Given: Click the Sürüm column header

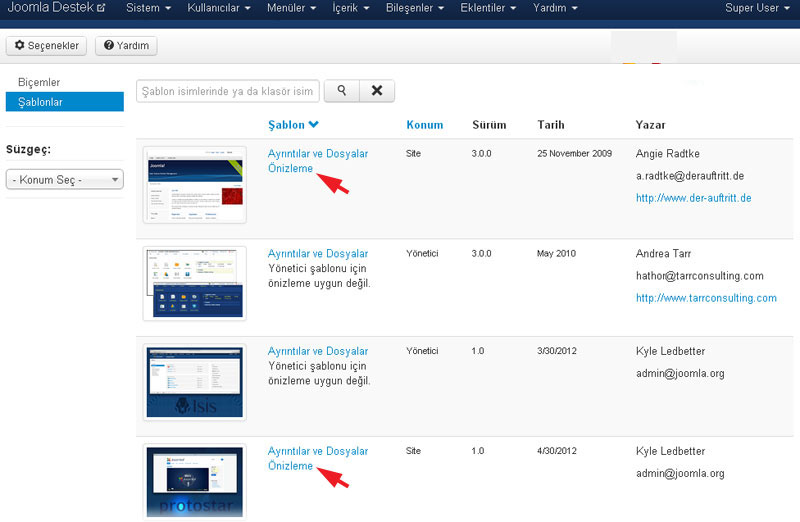Looking at the screenshot, I should (489, 125).
